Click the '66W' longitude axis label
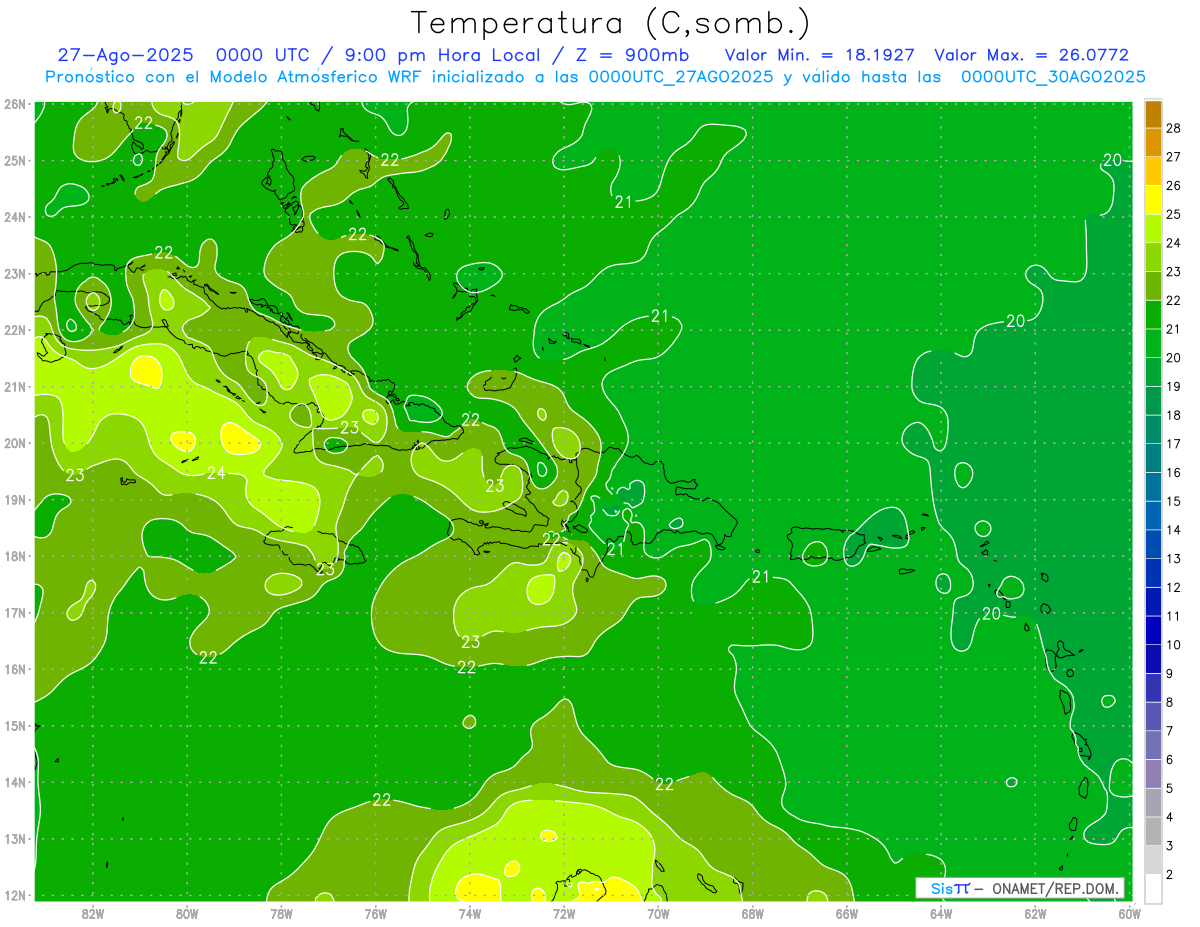This screenshot has height=927, width=1200. [x=847, y=913]
